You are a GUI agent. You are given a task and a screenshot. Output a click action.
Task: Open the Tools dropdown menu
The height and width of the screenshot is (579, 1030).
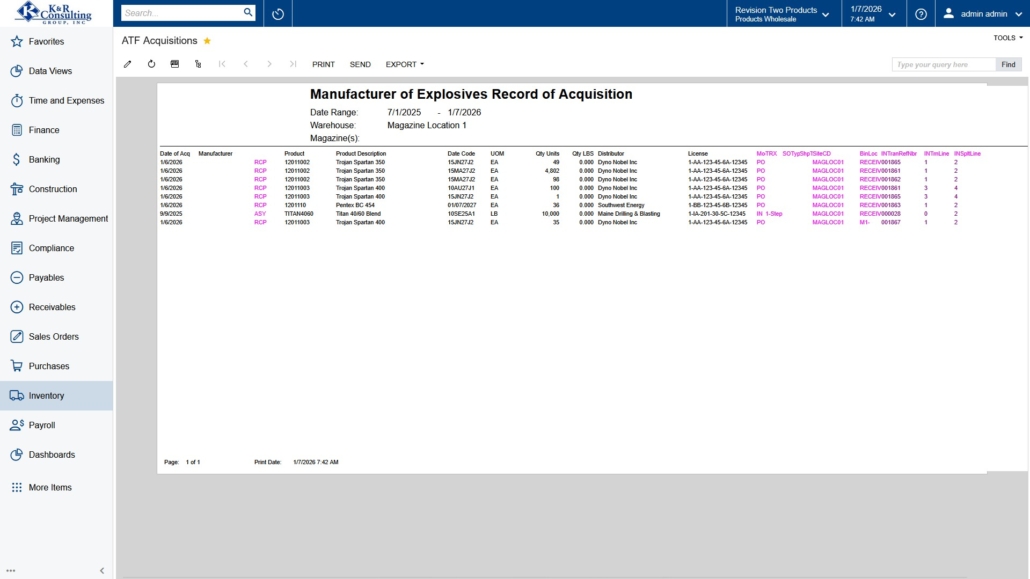(x=1007, y=38)
